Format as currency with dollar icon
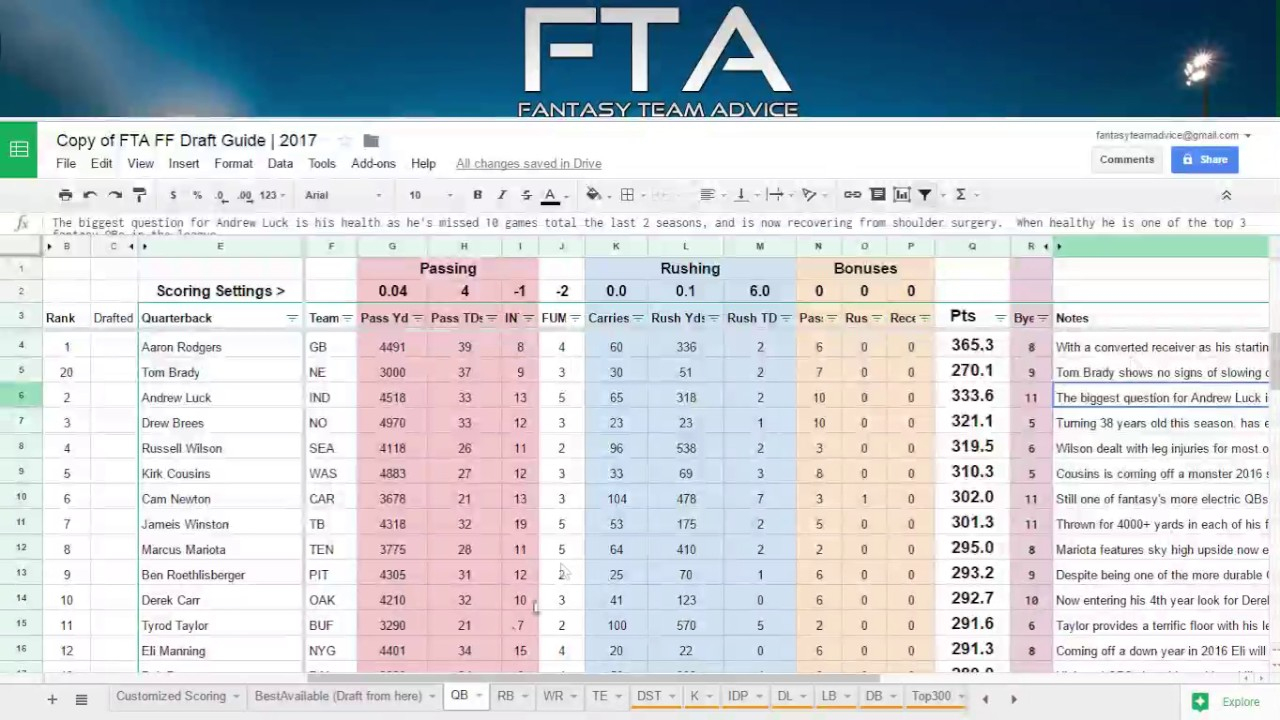This screenshot has height=720, width=1280. 173,195
